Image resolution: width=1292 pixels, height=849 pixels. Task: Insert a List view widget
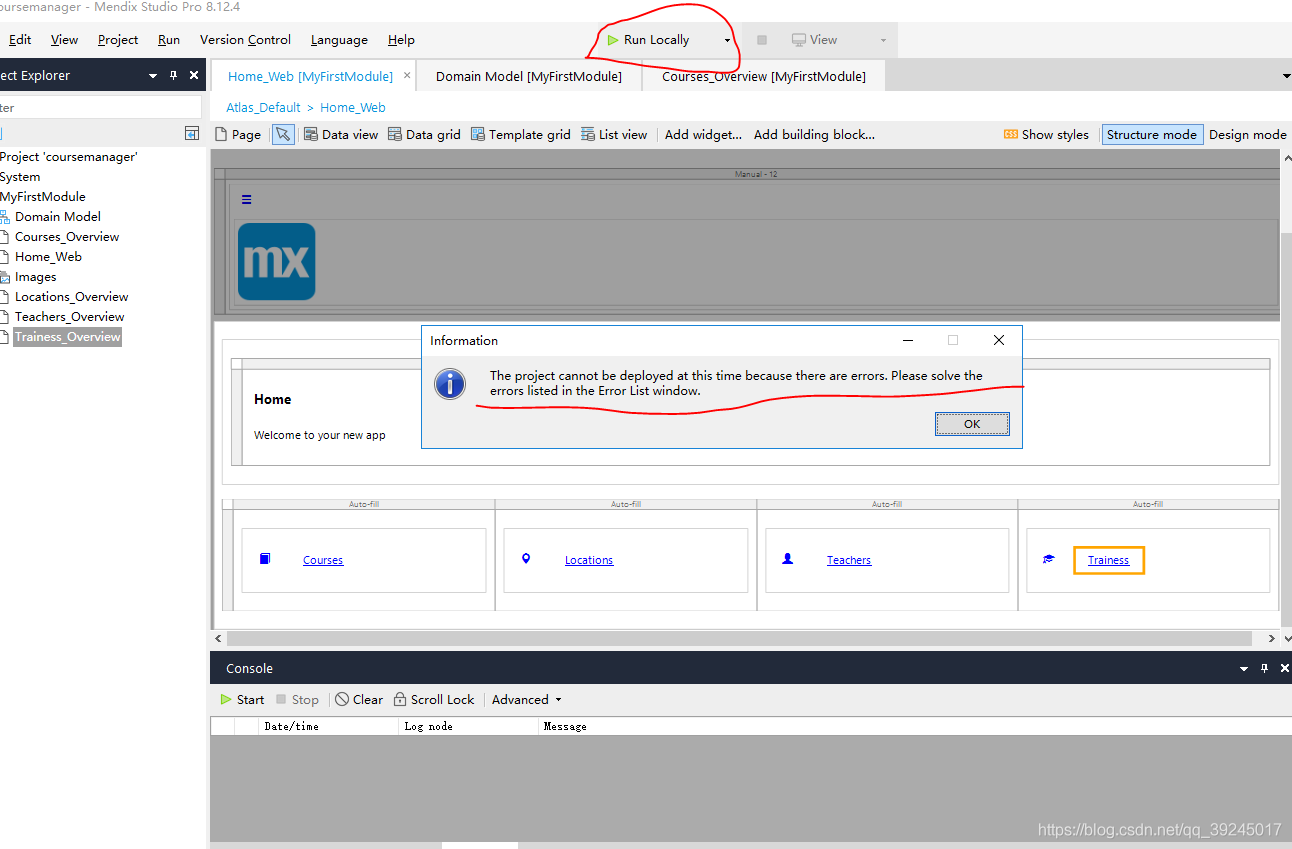coord(613,135)
